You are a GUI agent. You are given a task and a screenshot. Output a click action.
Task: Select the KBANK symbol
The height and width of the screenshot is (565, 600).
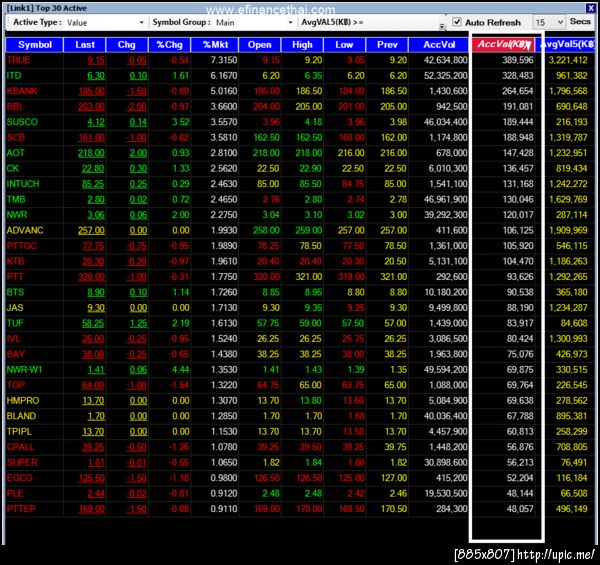coord(22,91)
